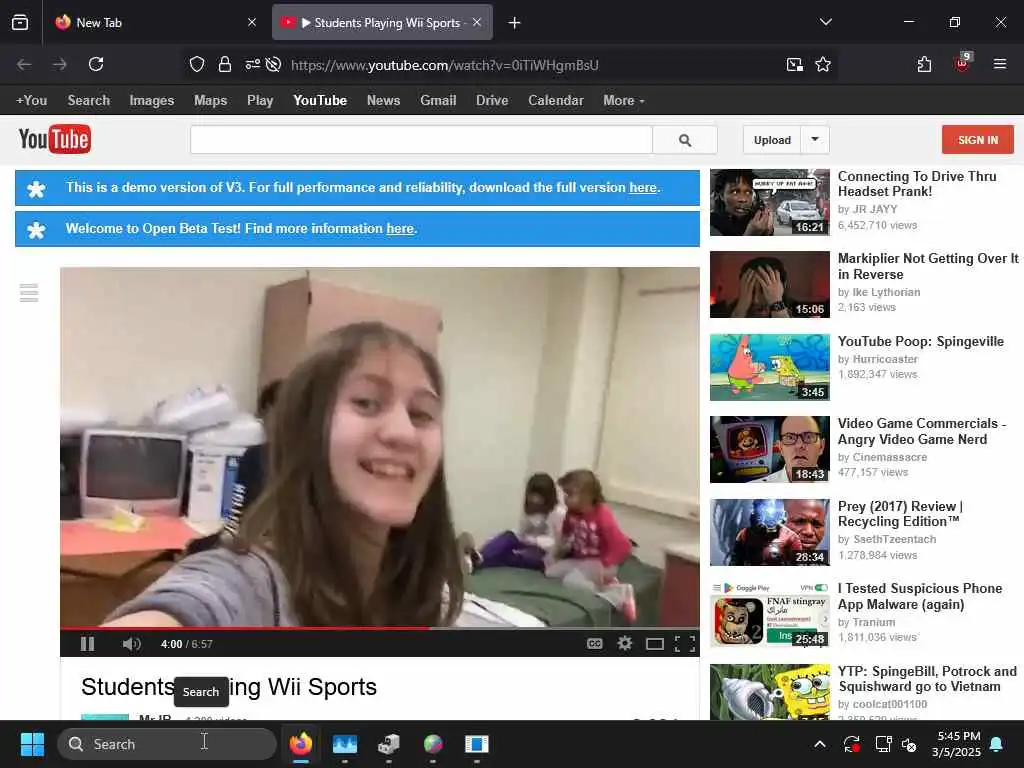The image size is (1024, 768).
Task: Open YouTube Poop: Spingeville thumbnail
Action: 769,367
